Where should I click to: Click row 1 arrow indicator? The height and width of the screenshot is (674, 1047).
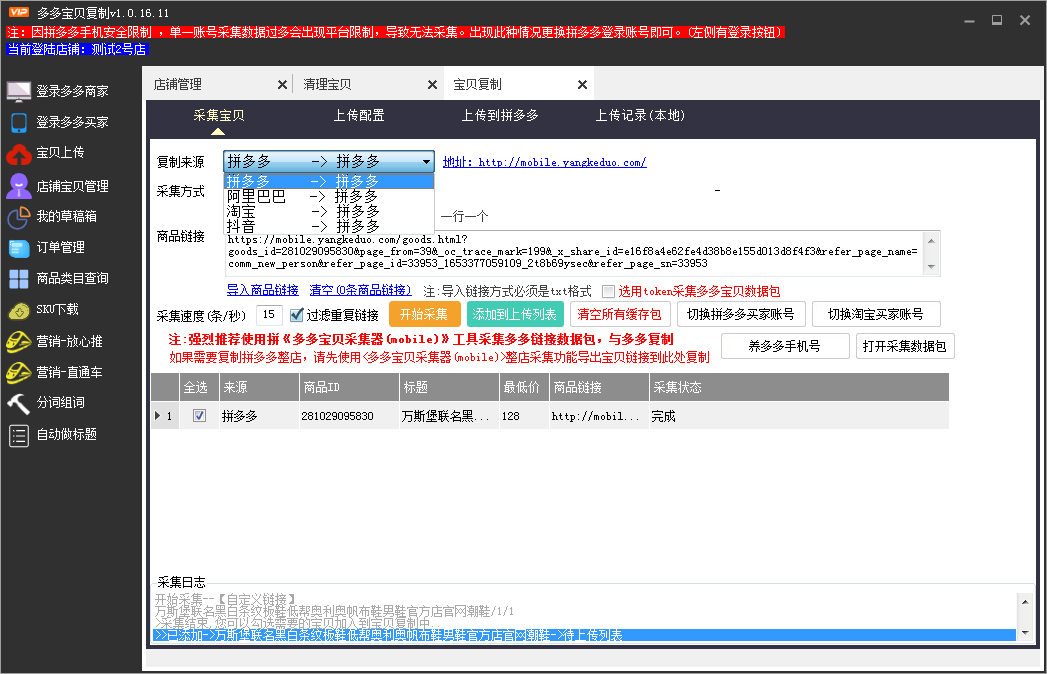click(158, 415)
